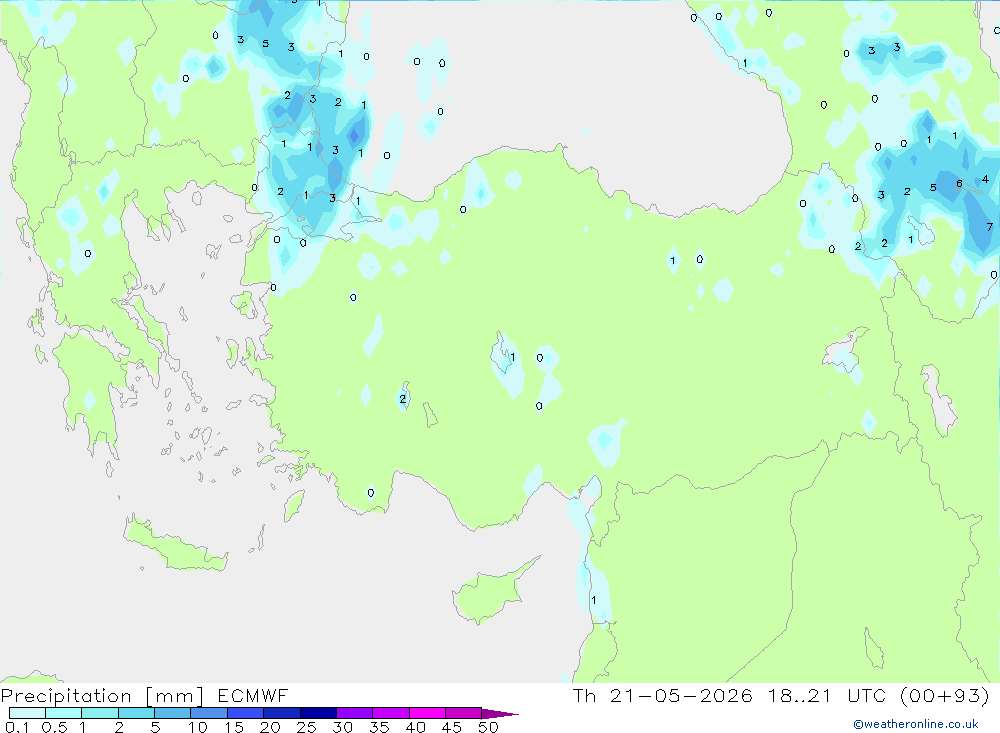The image size is (1000, 733).
Task: Select the 30–35 mm purple legend swatch
Action: 354,713
